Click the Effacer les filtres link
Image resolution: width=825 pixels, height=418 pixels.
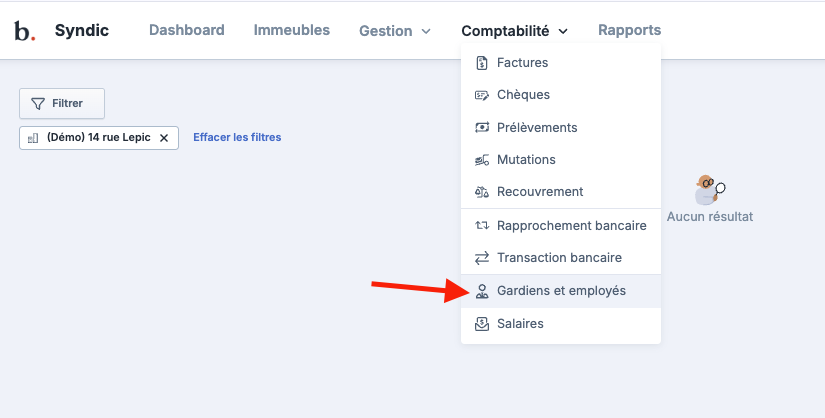[x=237, y=137]
